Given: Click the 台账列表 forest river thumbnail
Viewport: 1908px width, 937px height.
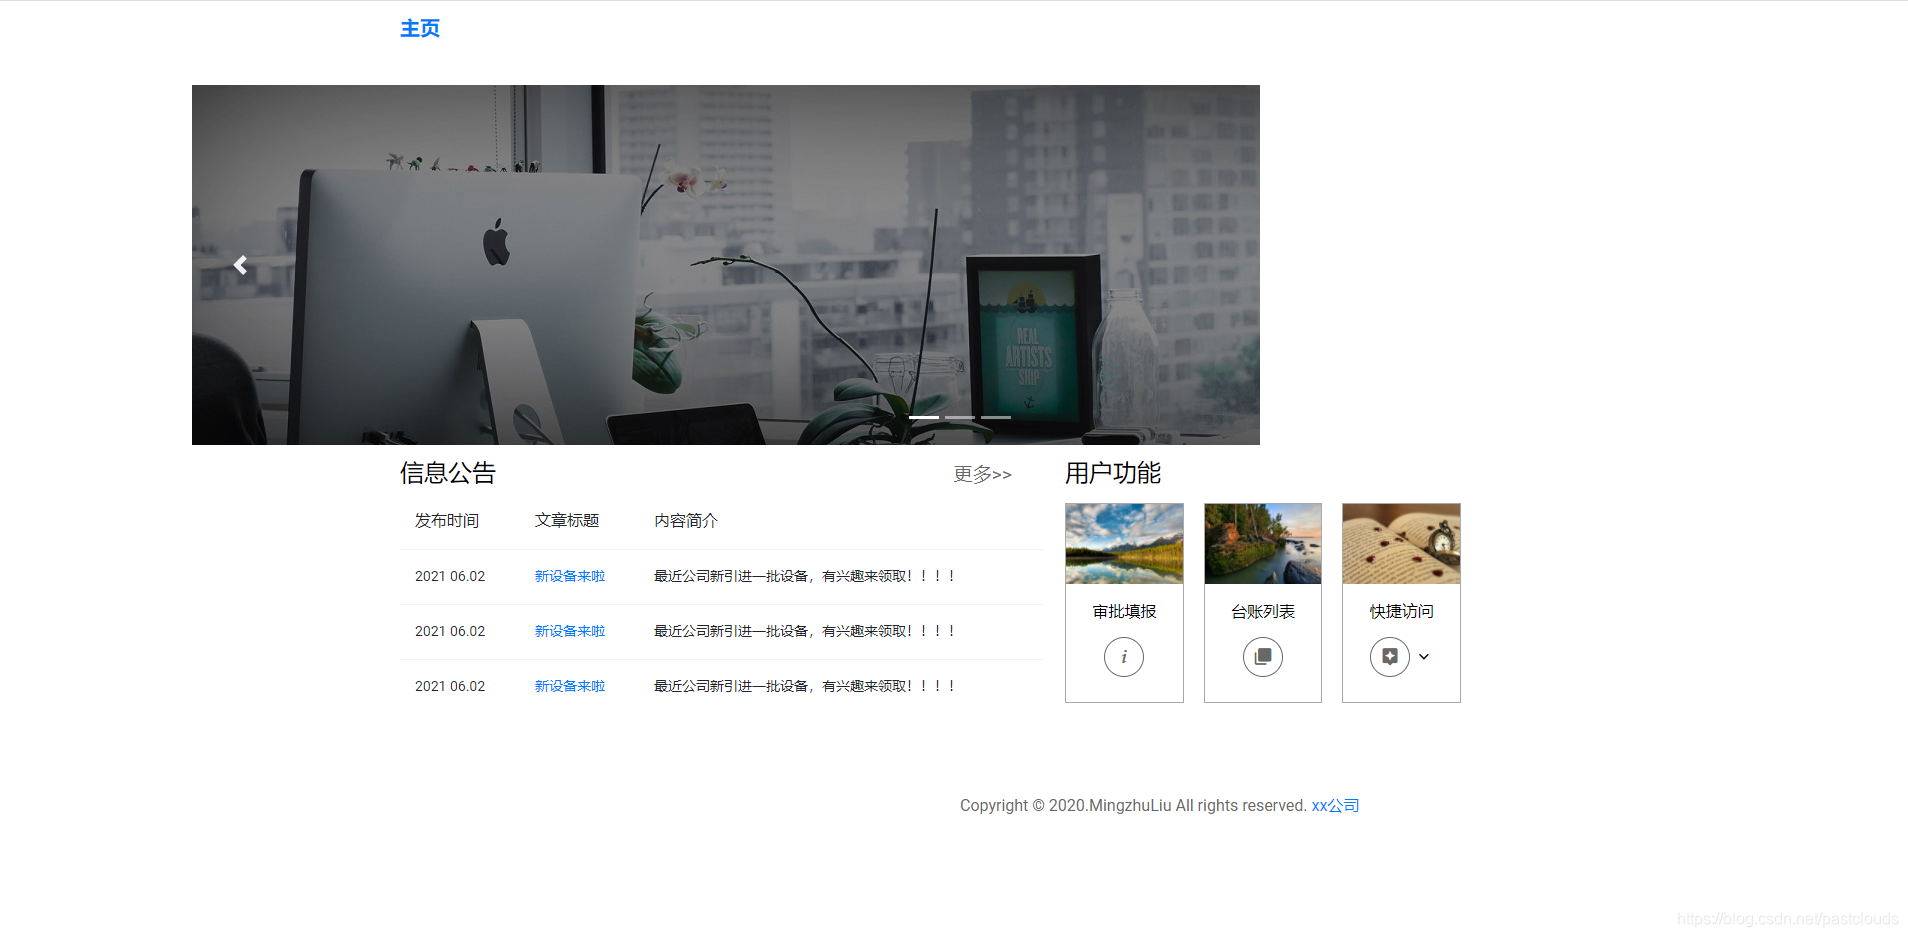Looking at the screenshot, I should click(x=1263, y=544).
